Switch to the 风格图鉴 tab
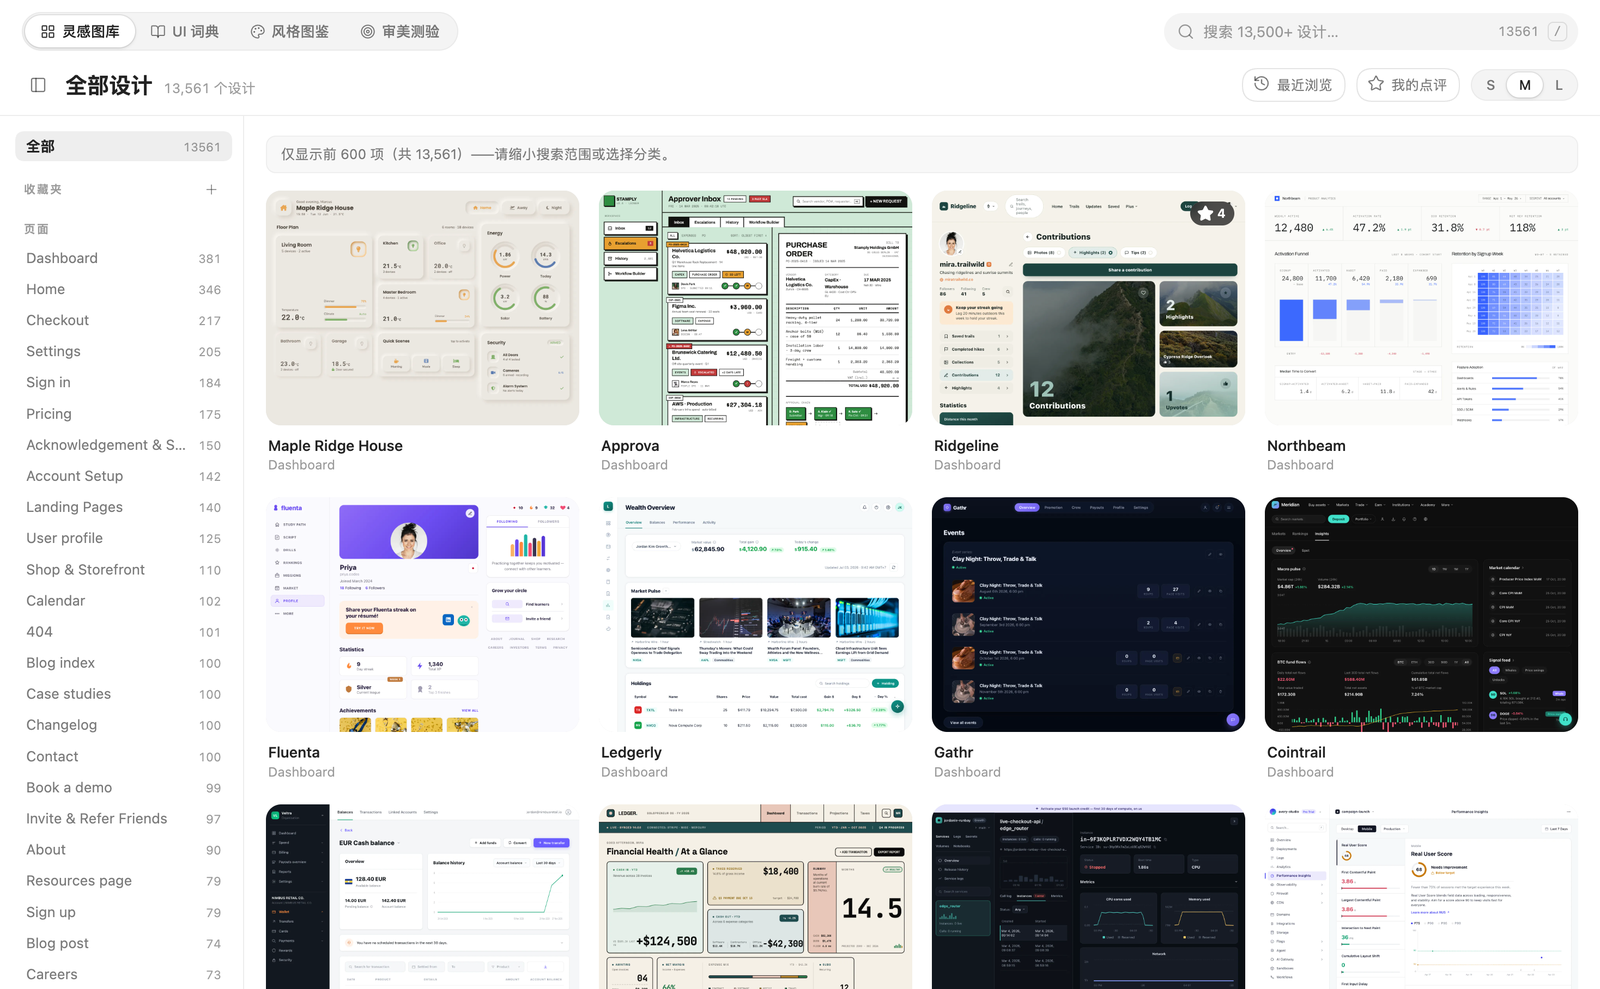 point(290,32)
